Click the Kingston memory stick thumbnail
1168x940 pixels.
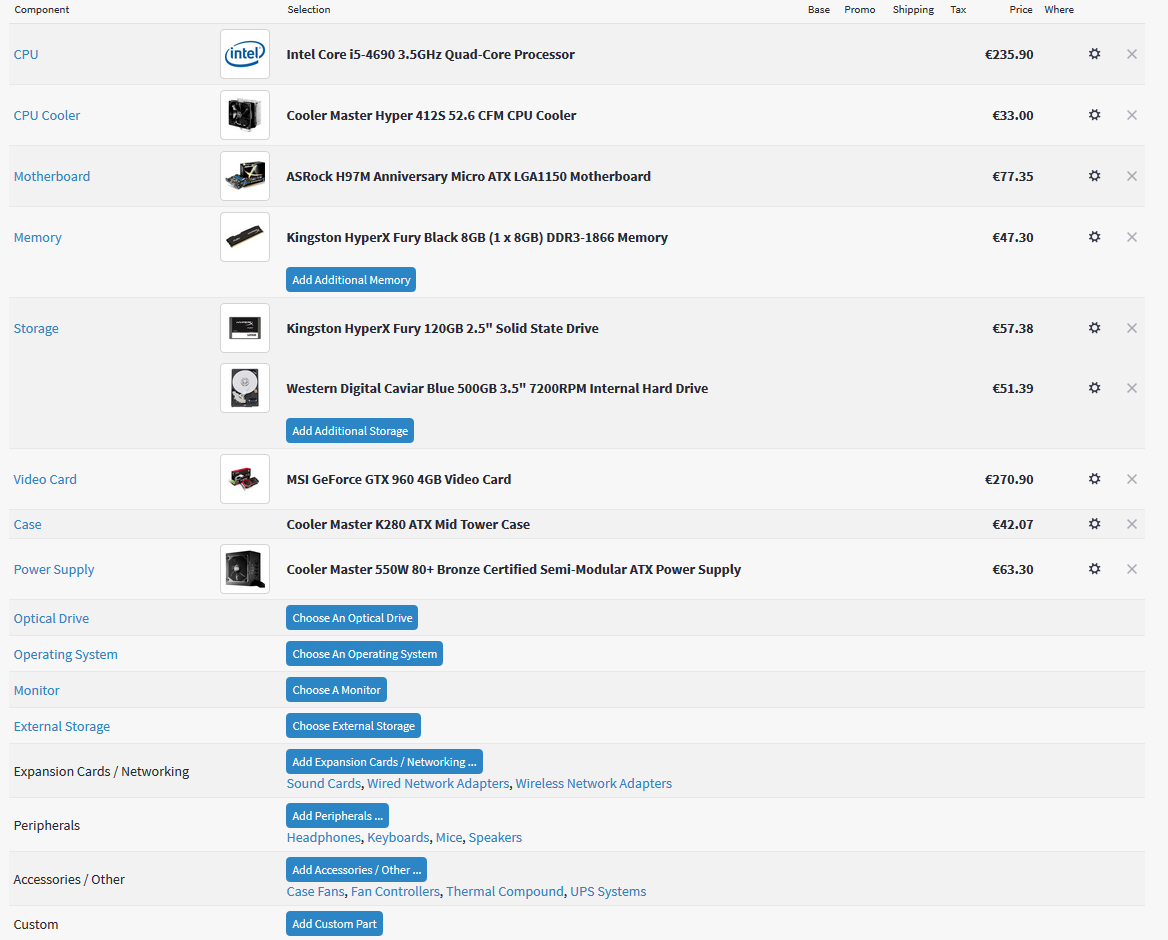(245, 237)
